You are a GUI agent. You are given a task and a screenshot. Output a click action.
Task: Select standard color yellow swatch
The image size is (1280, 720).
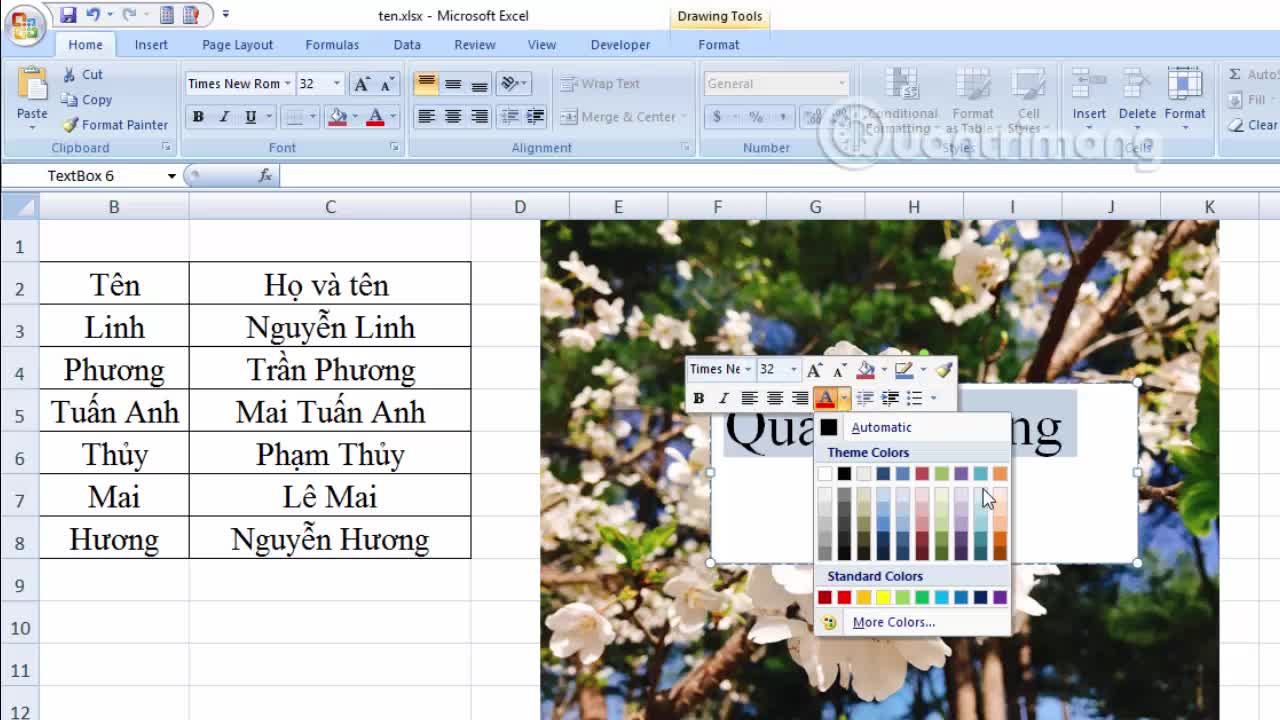[883, 597]
